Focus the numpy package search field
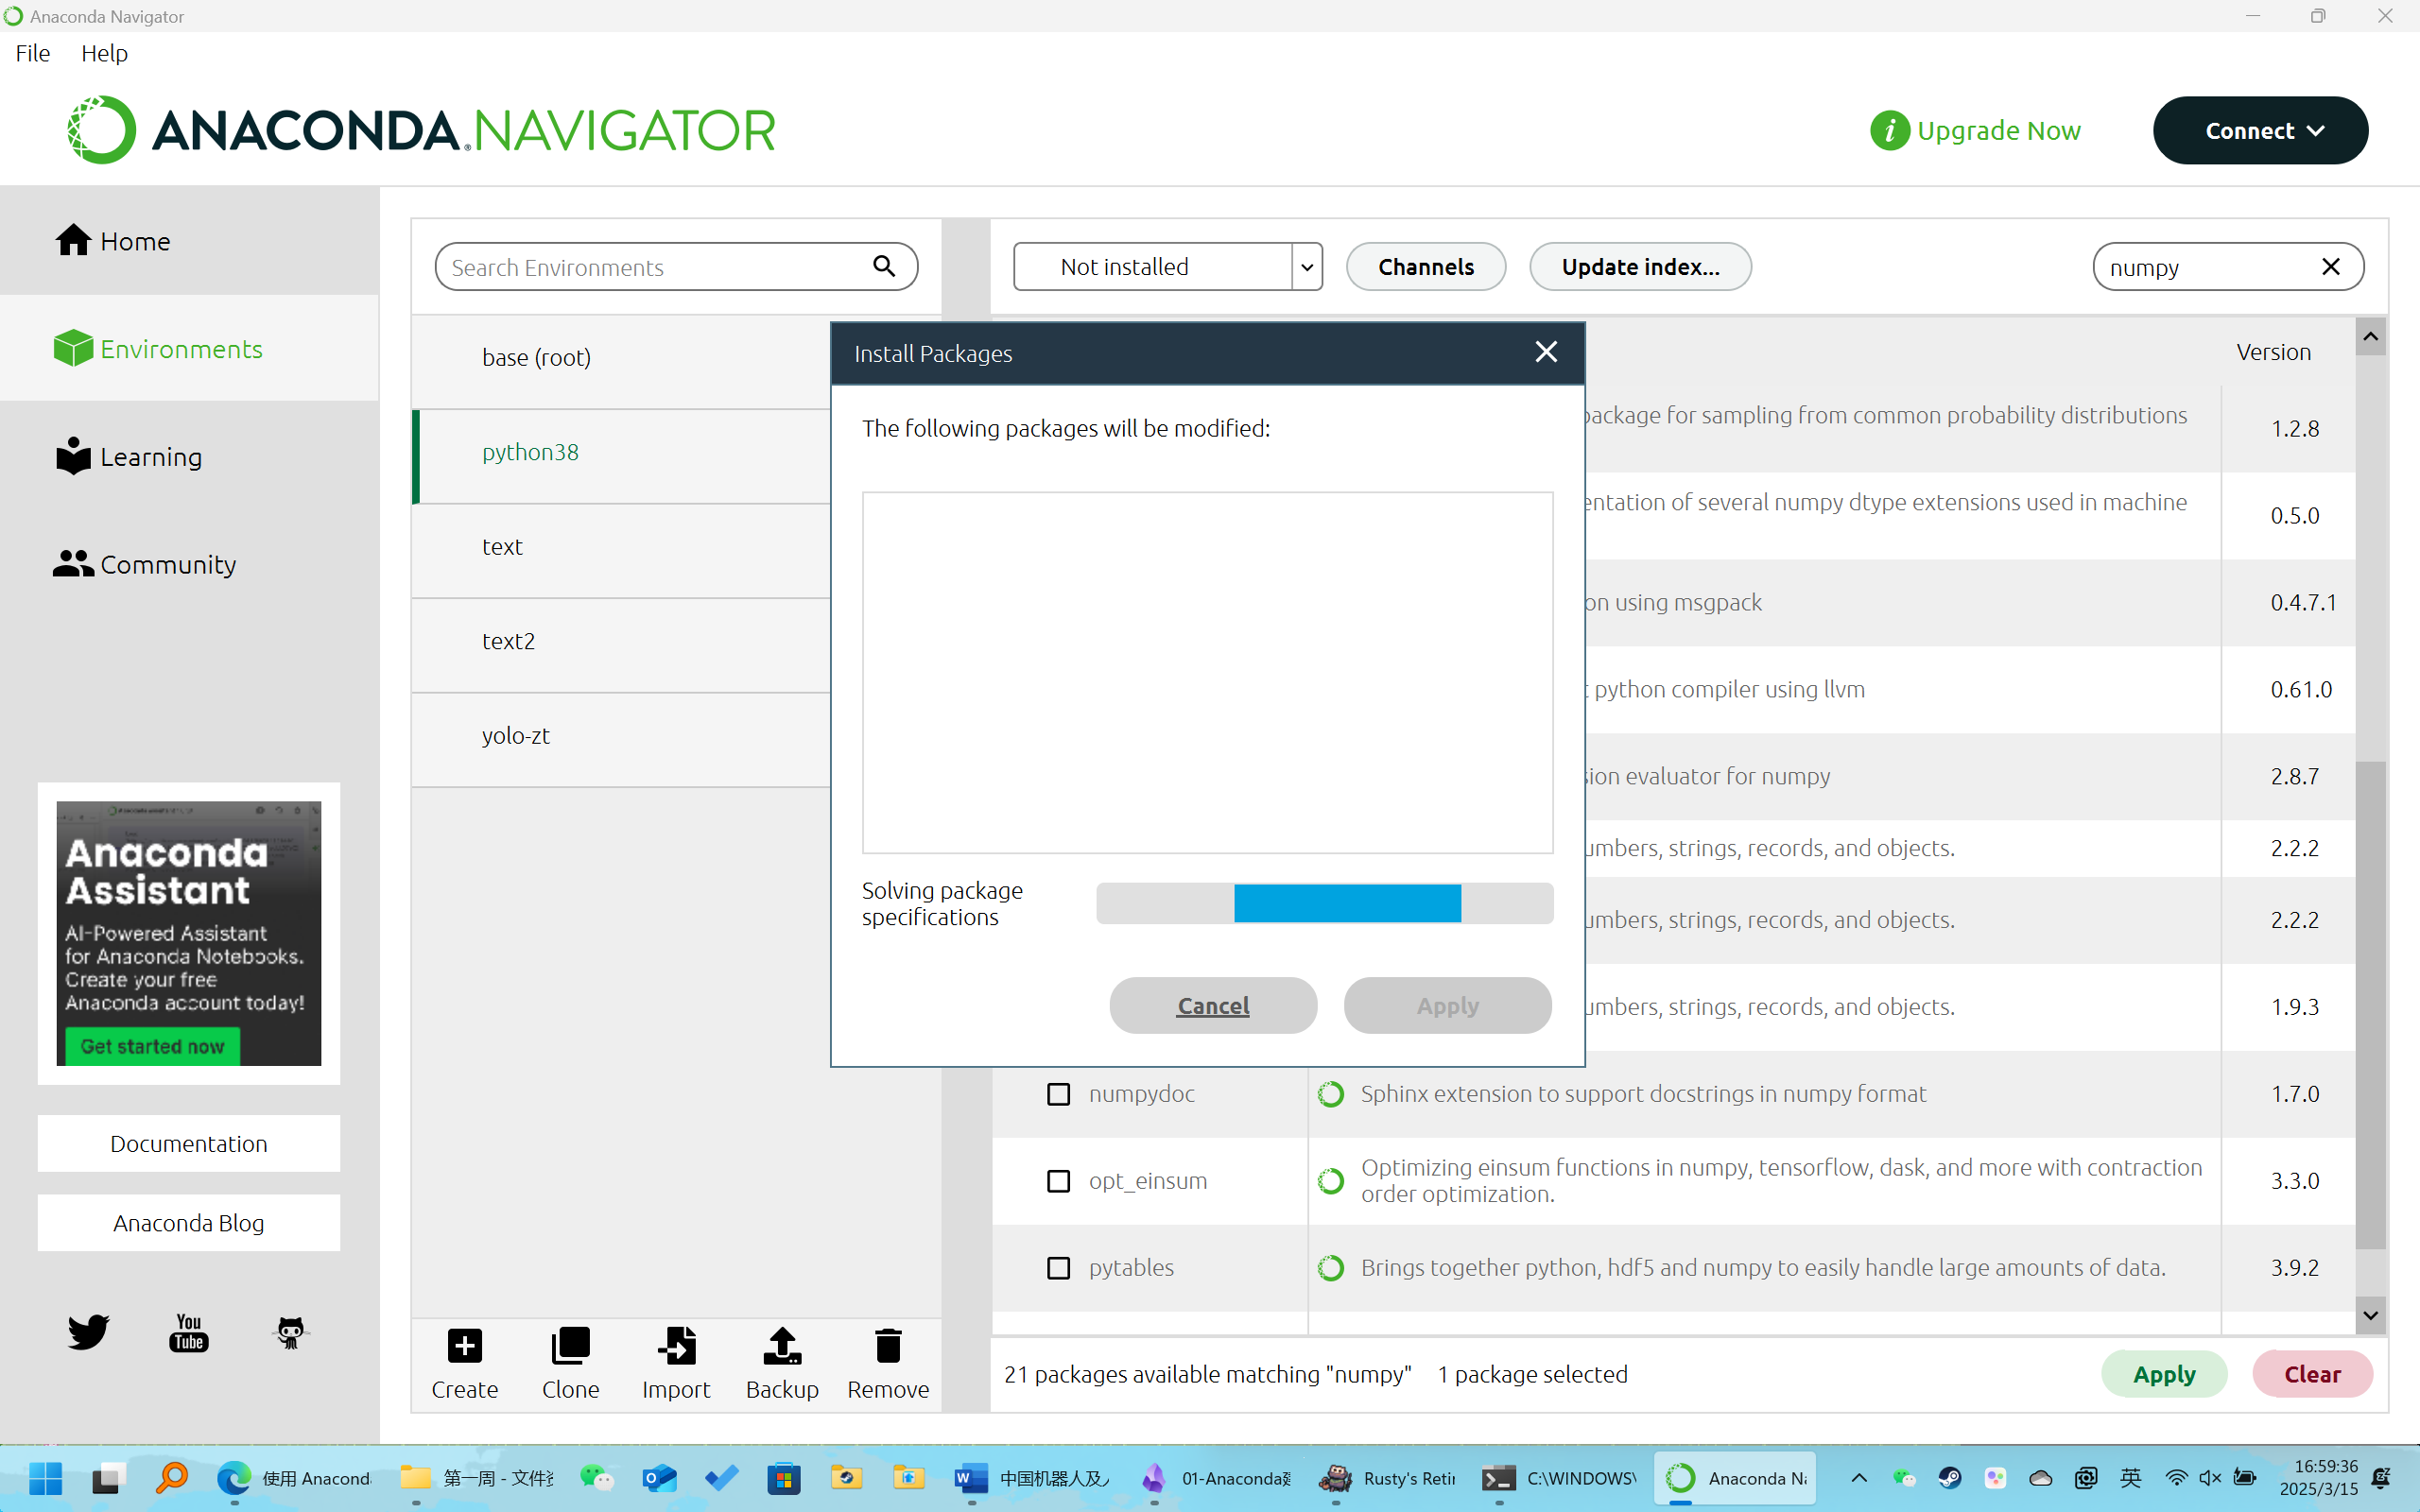Viewport: 2420px width, 1512px height. pos(2229,267)
